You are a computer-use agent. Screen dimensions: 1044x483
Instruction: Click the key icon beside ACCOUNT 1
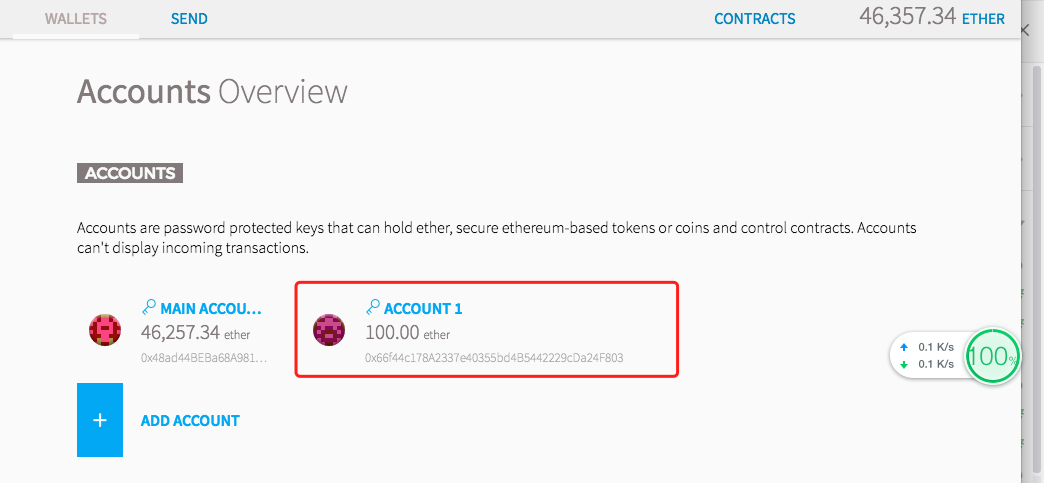pyautogui.click(x=373, y=308)
